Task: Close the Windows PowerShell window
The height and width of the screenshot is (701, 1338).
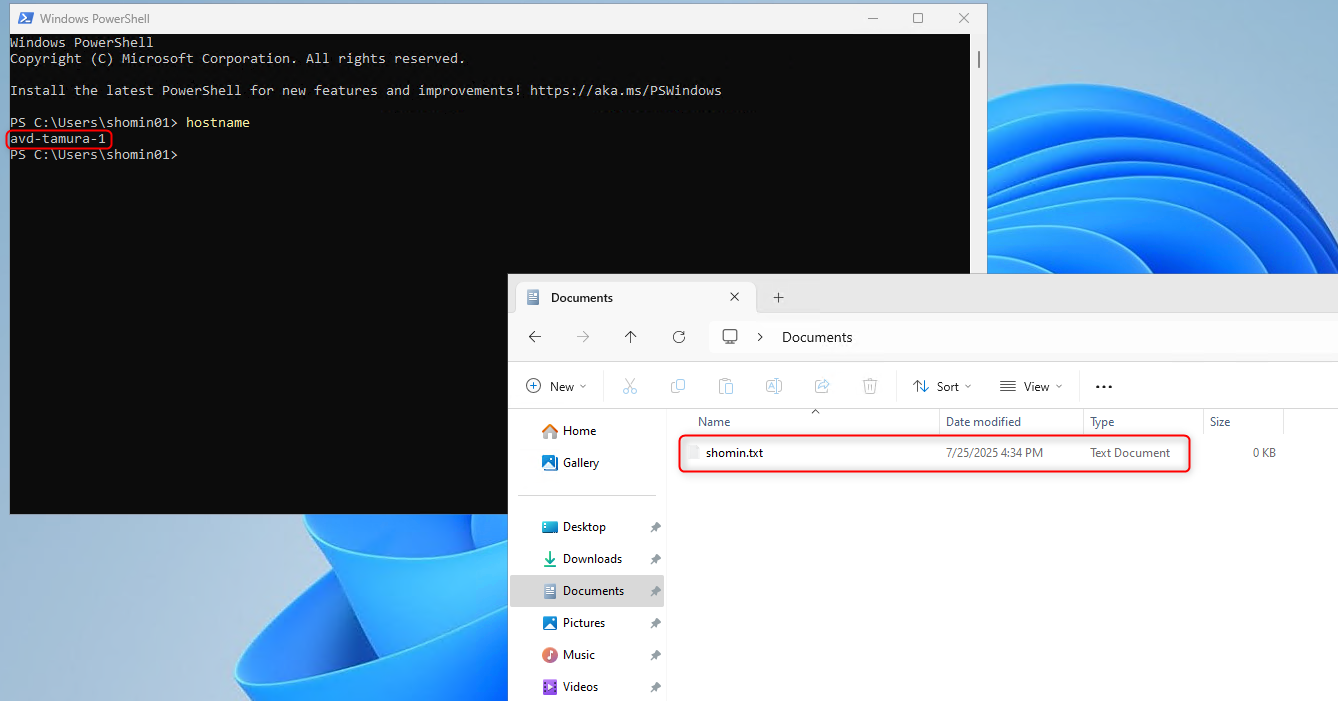Action: click(x=964, y=18)
